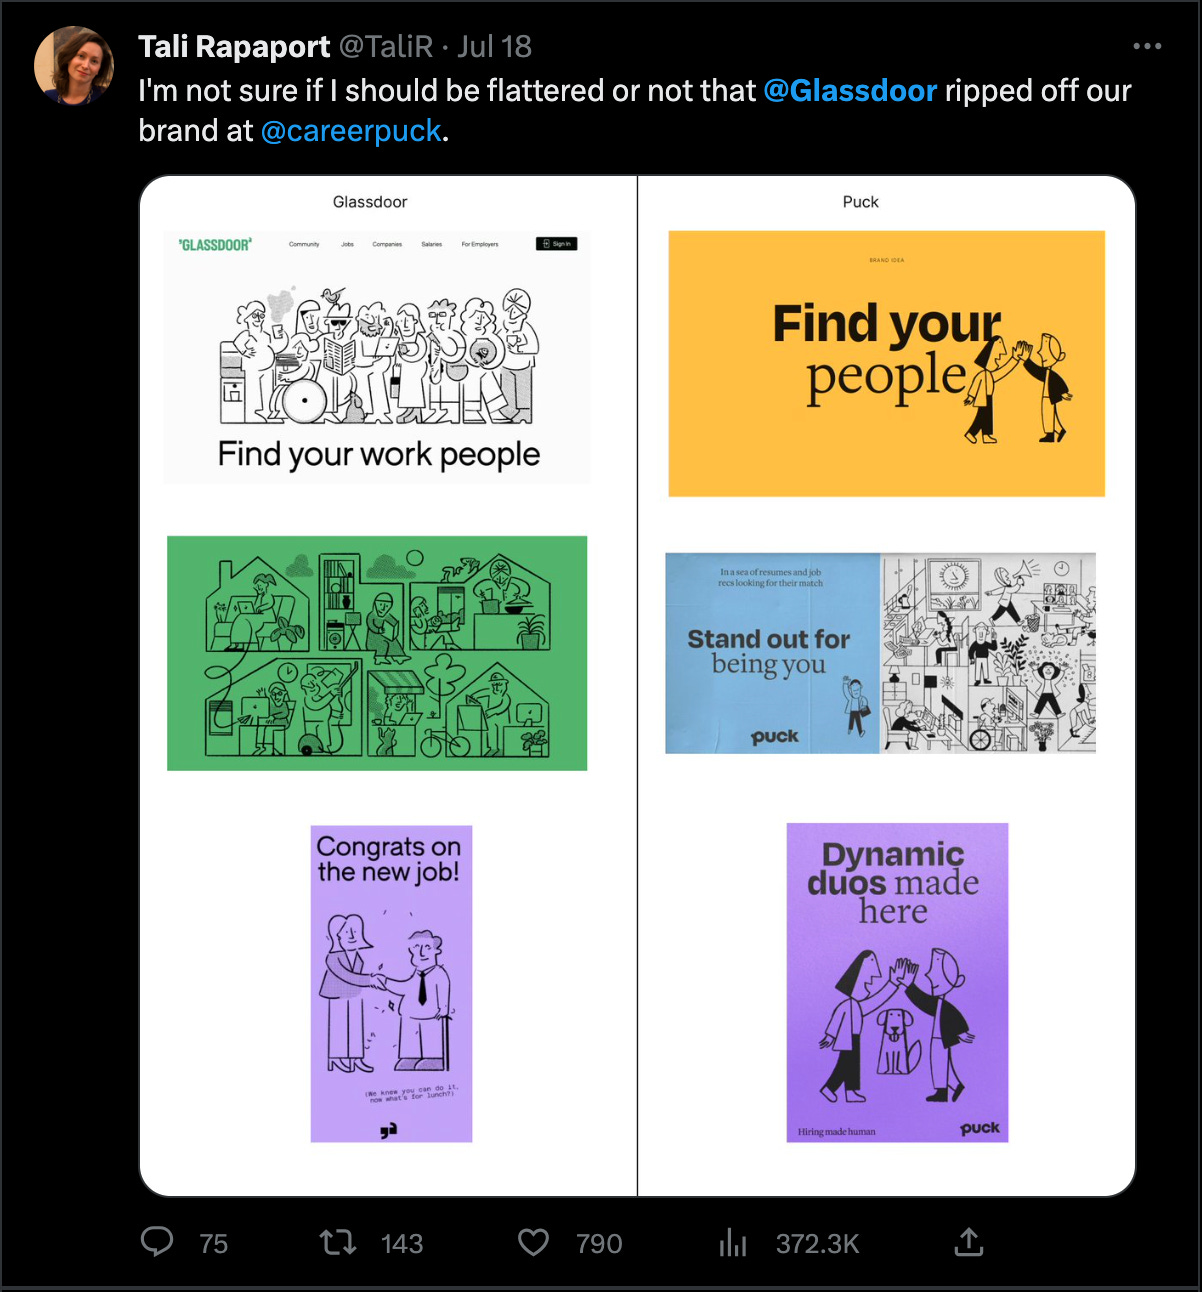Click the 'Congrats on the new job!' poster
The width and height of the screenshot is (1202, 1292).
pyautogui.click(x=391, y=984)
